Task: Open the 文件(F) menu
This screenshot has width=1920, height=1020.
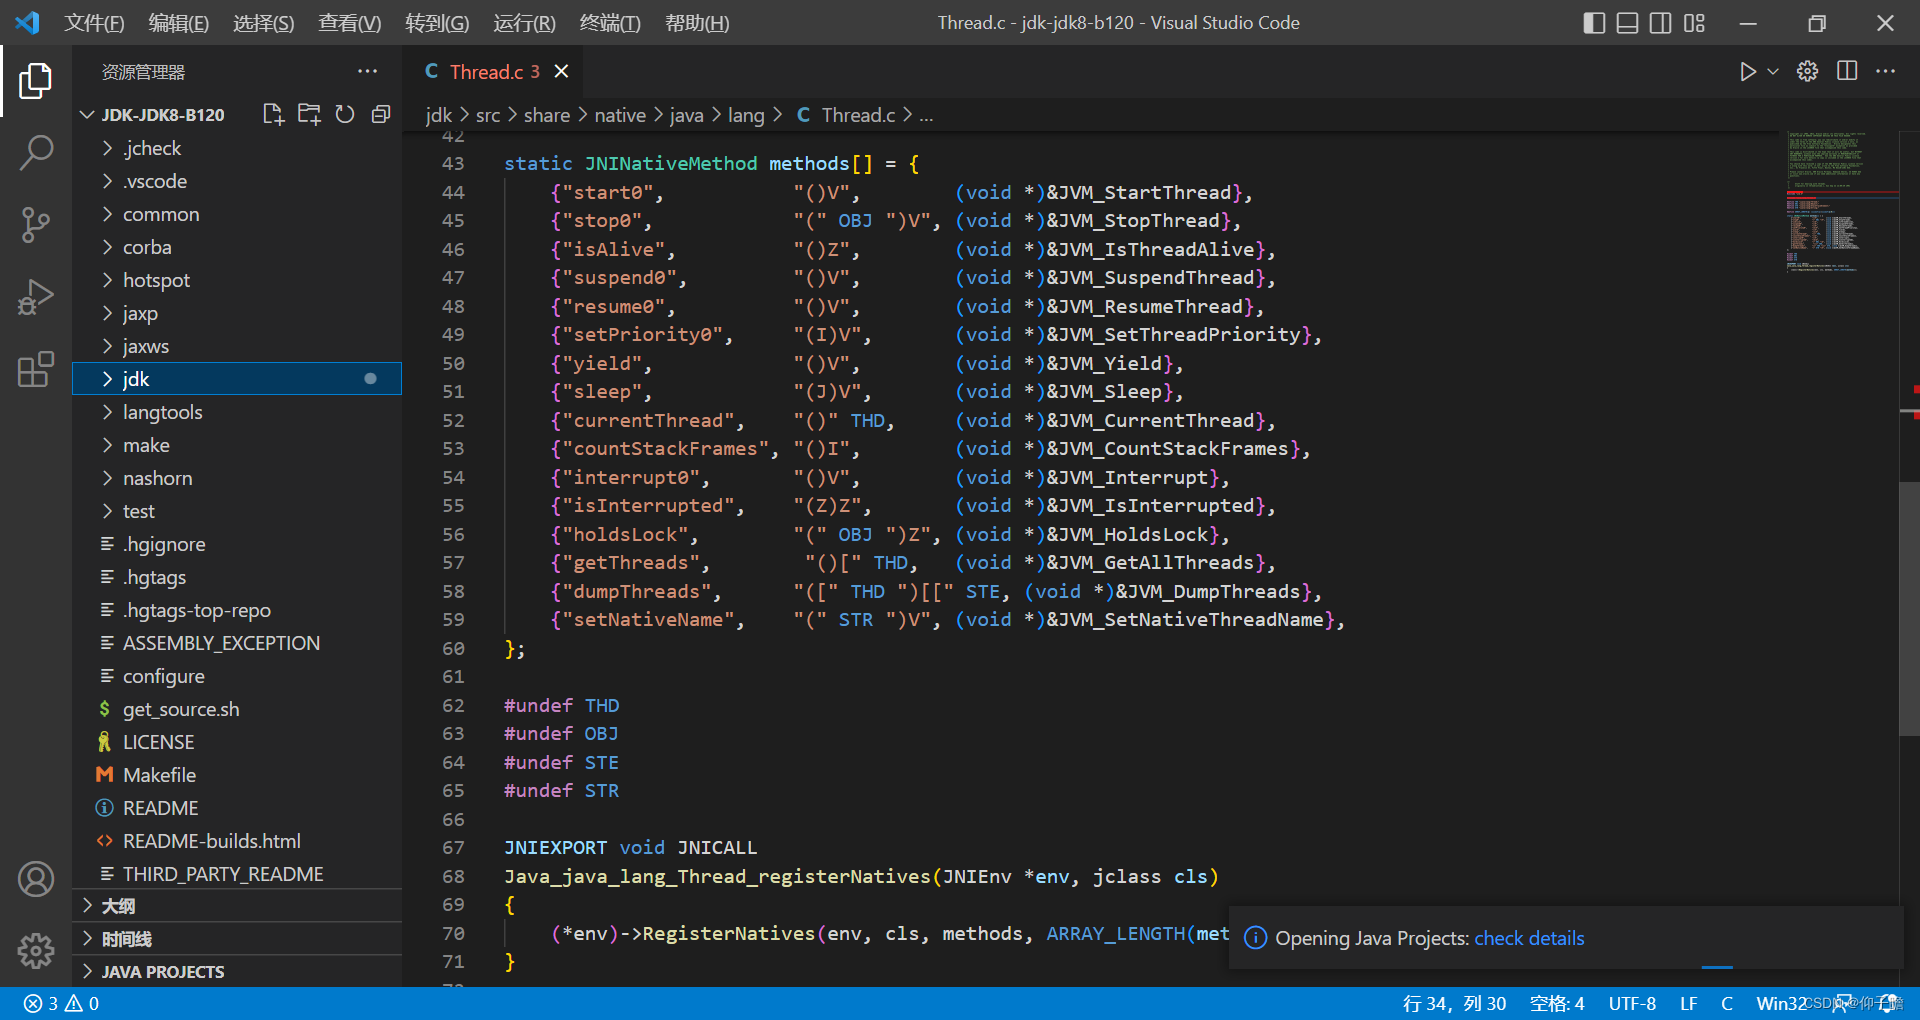Action: [94, 23]
